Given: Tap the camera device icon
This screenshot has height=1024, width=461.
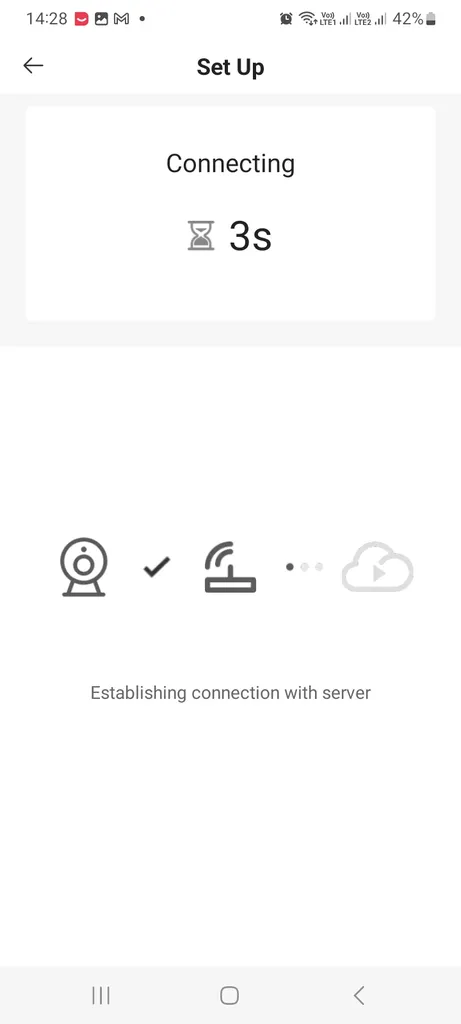Looking at the screenshot, I should click(84, 567).
